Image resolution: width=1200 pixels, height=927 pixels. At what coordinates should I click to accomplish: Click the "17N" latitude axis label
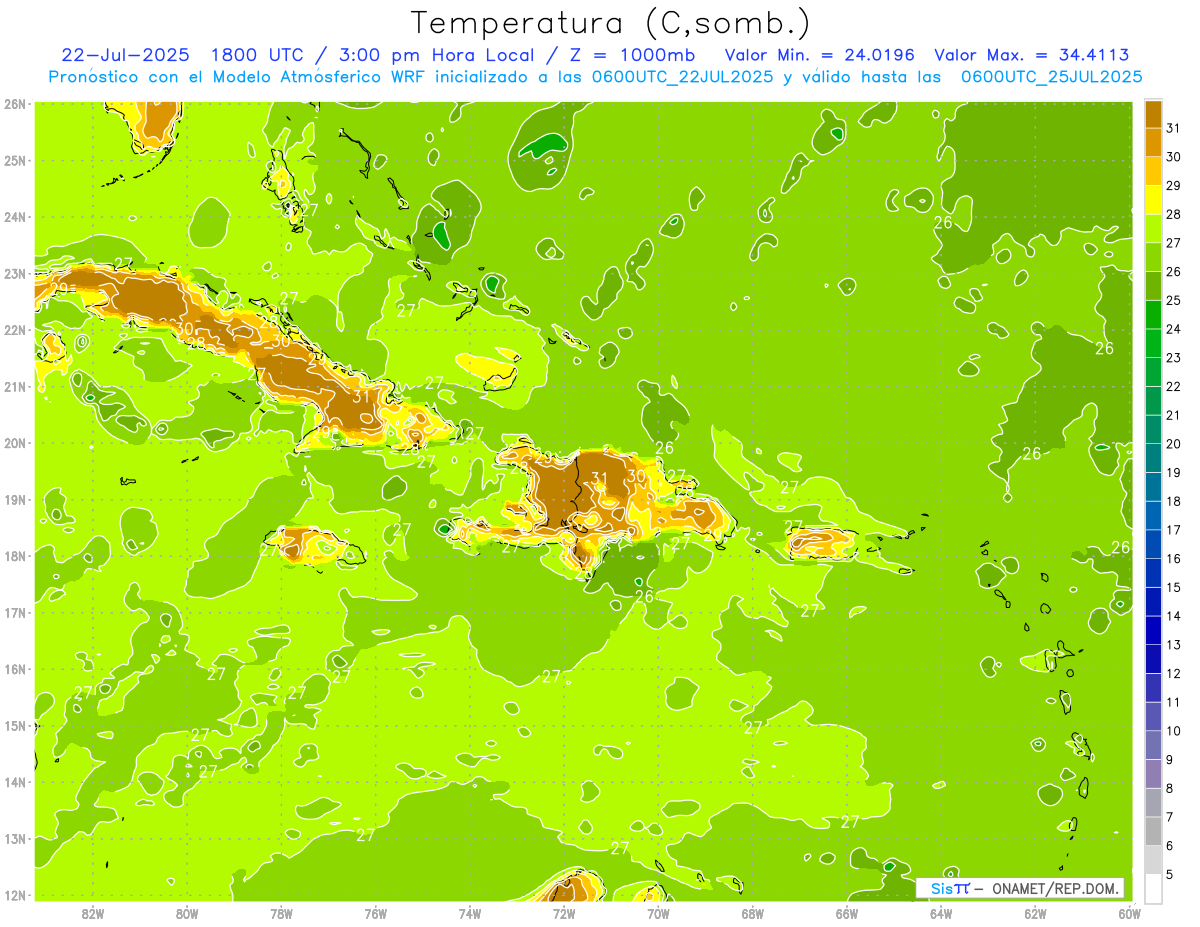[14, 612]
